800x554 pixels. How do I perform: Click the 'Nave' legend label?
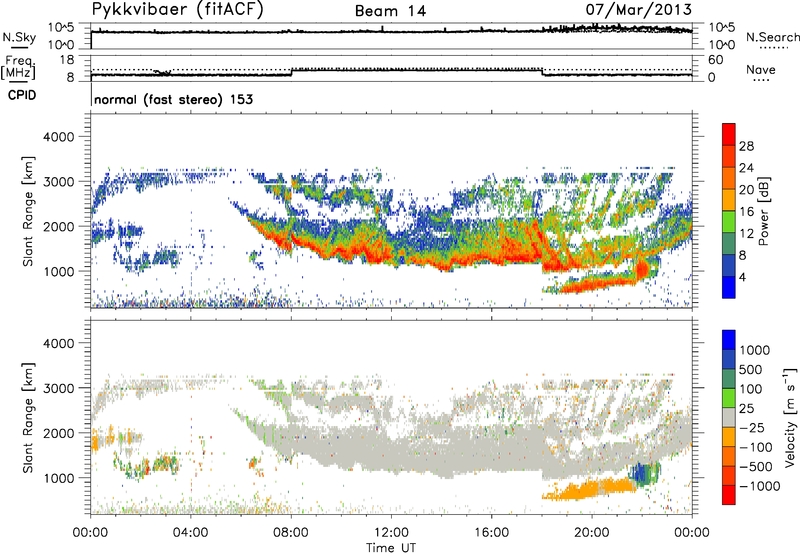tap(761, 69)
